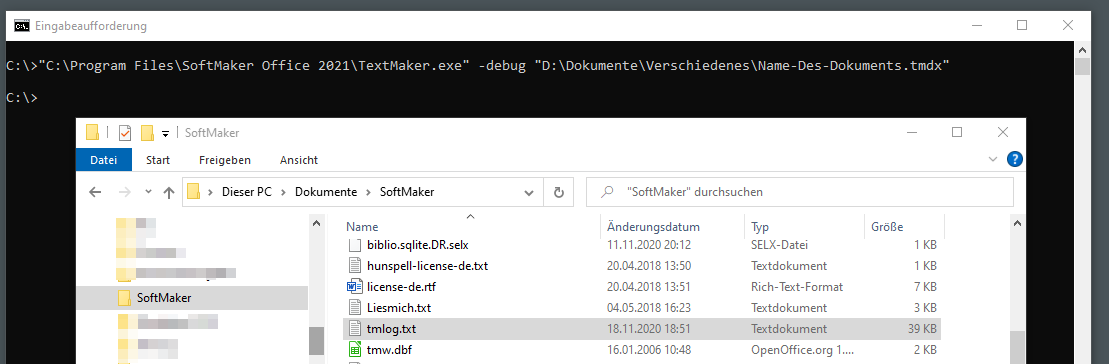The height and width of the screenshot is (364, 1109).
Task: Open the Start ribbon tab
Action: (x=158, y=160)
